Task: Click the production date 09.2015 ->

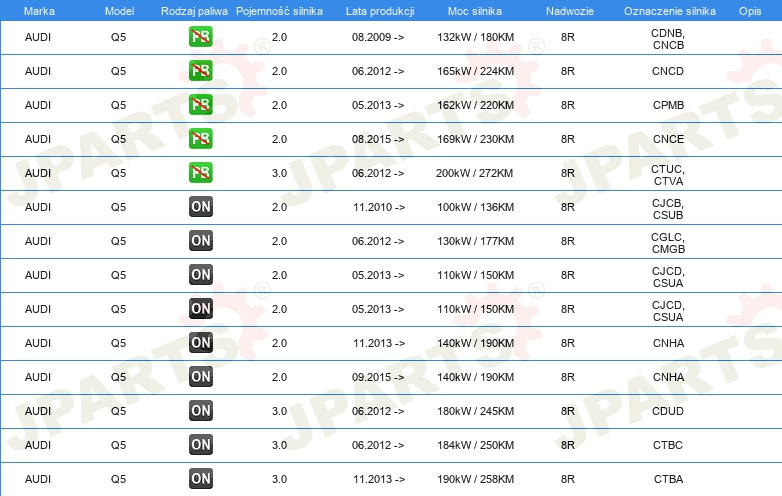Action: coord(378,377)
